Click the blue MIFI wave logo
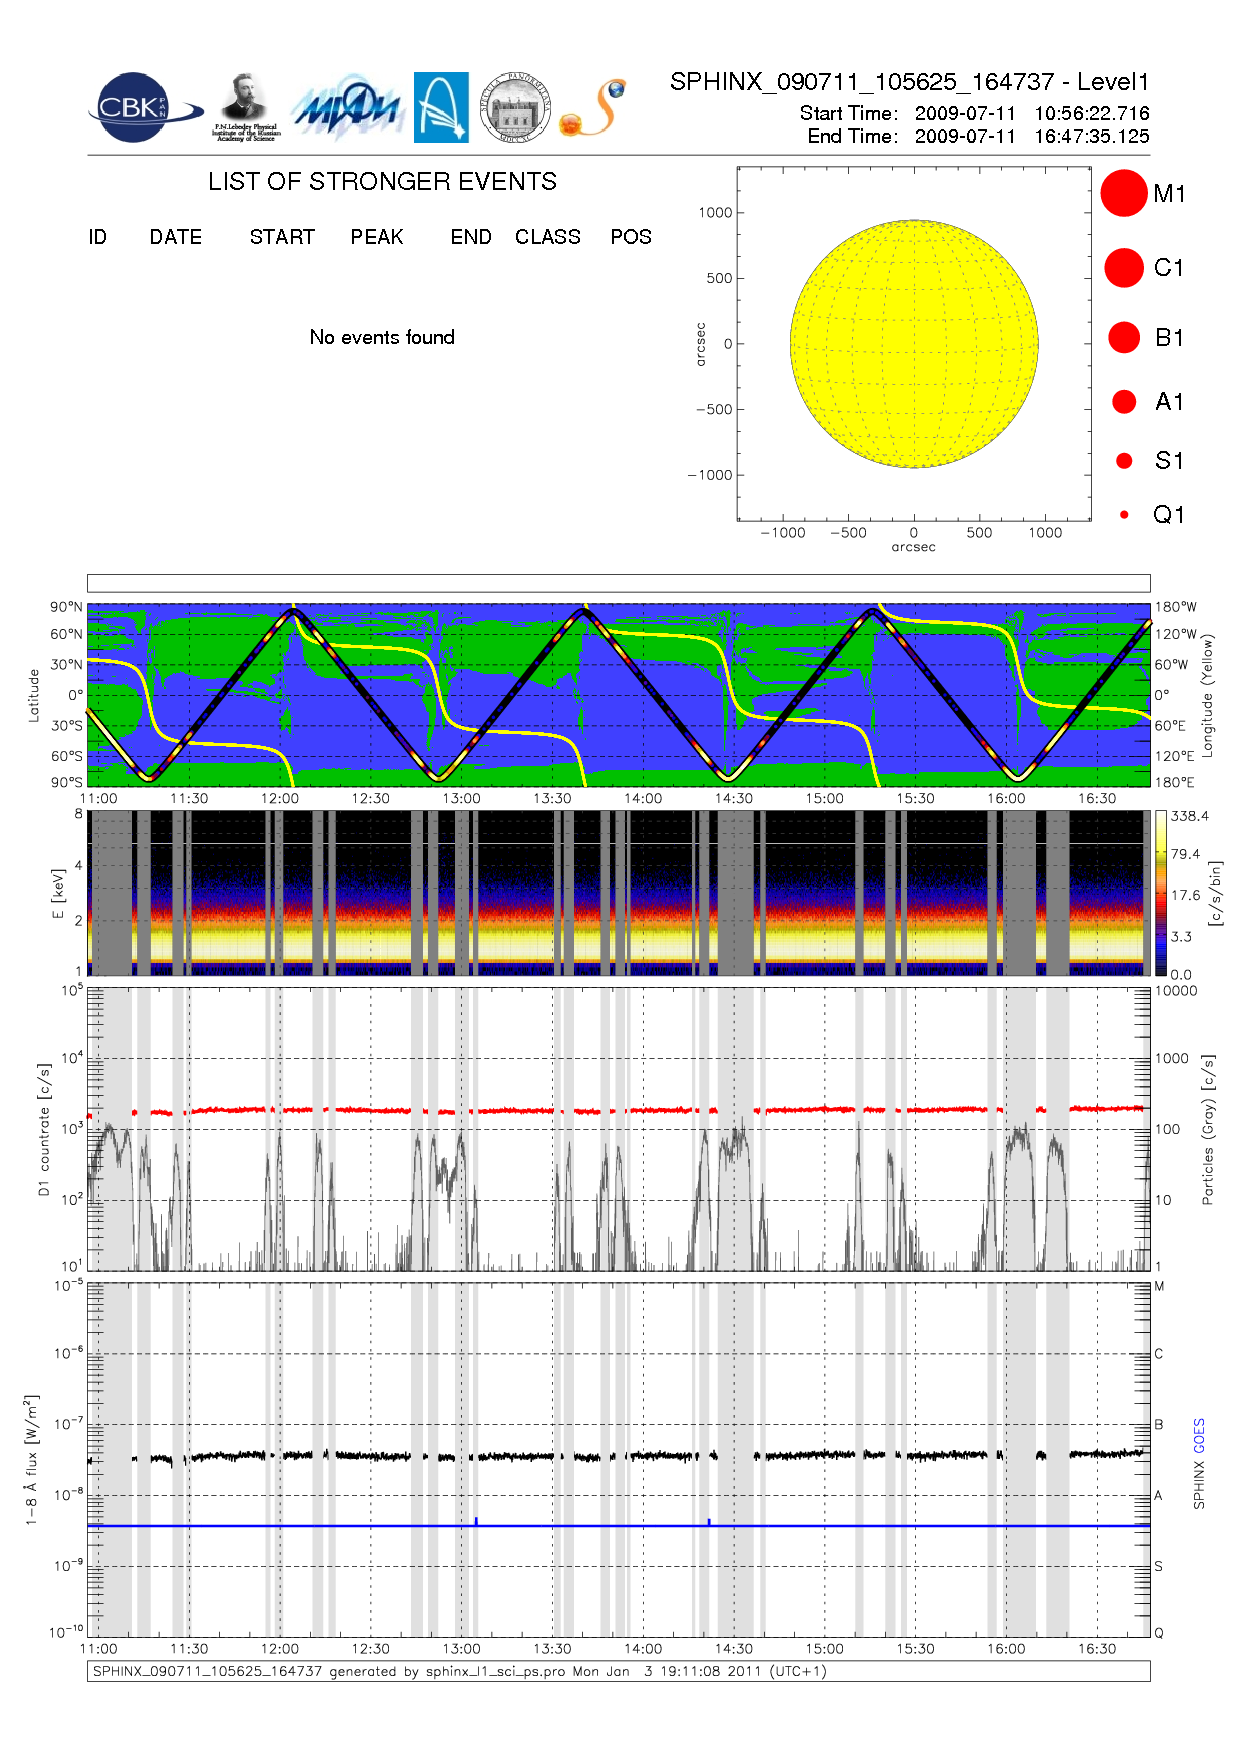The height and width of the screenshot is (1754, 1240). (x=347, y=109)
